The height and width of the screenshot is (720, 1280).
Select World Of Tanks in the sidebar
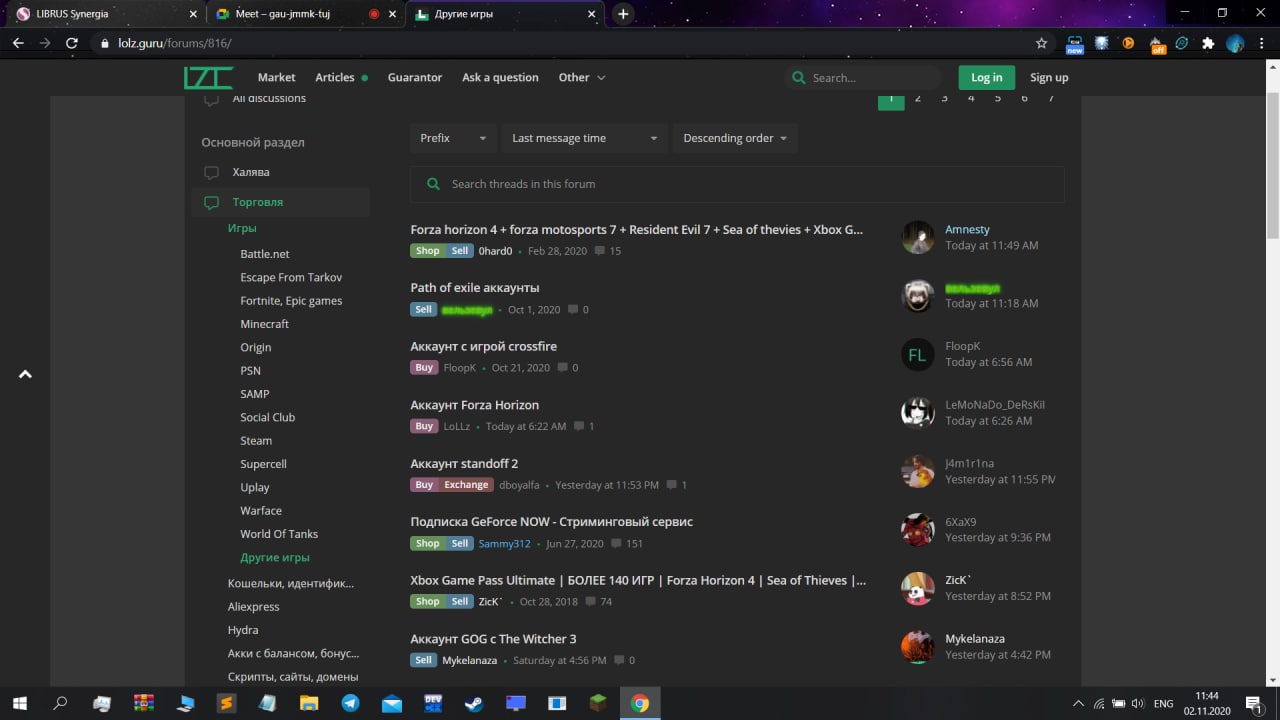click(279, 534)
